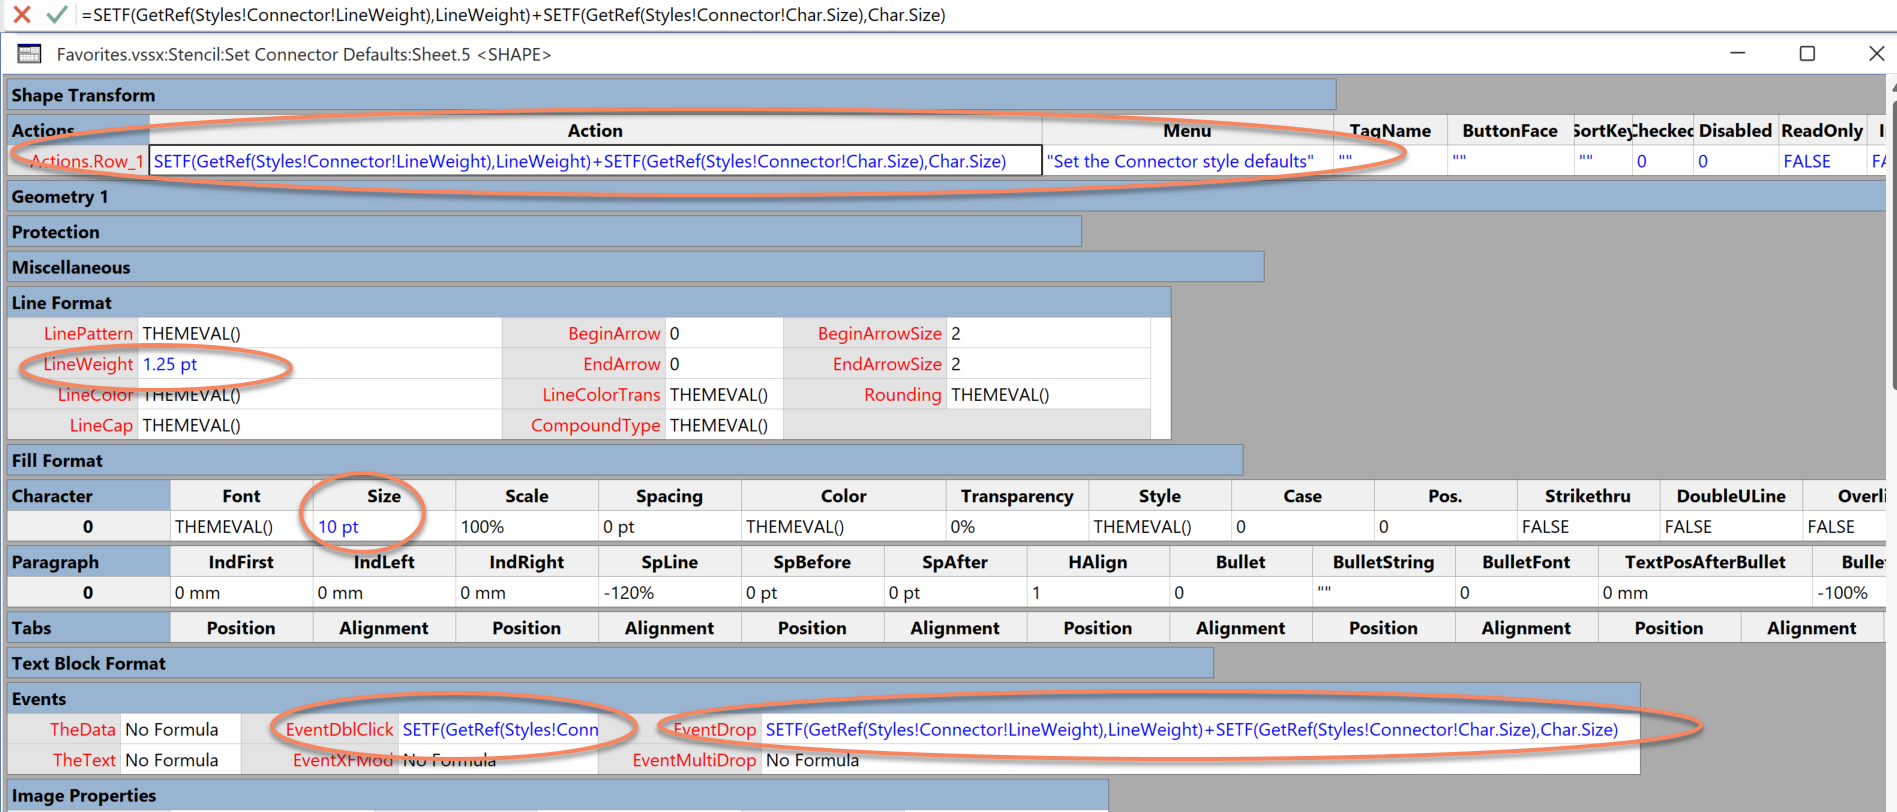1897x812 pixels.
Task: Click the Strikethru FALSE cell
Action: pyautogui.click(x=1588, y=527)
